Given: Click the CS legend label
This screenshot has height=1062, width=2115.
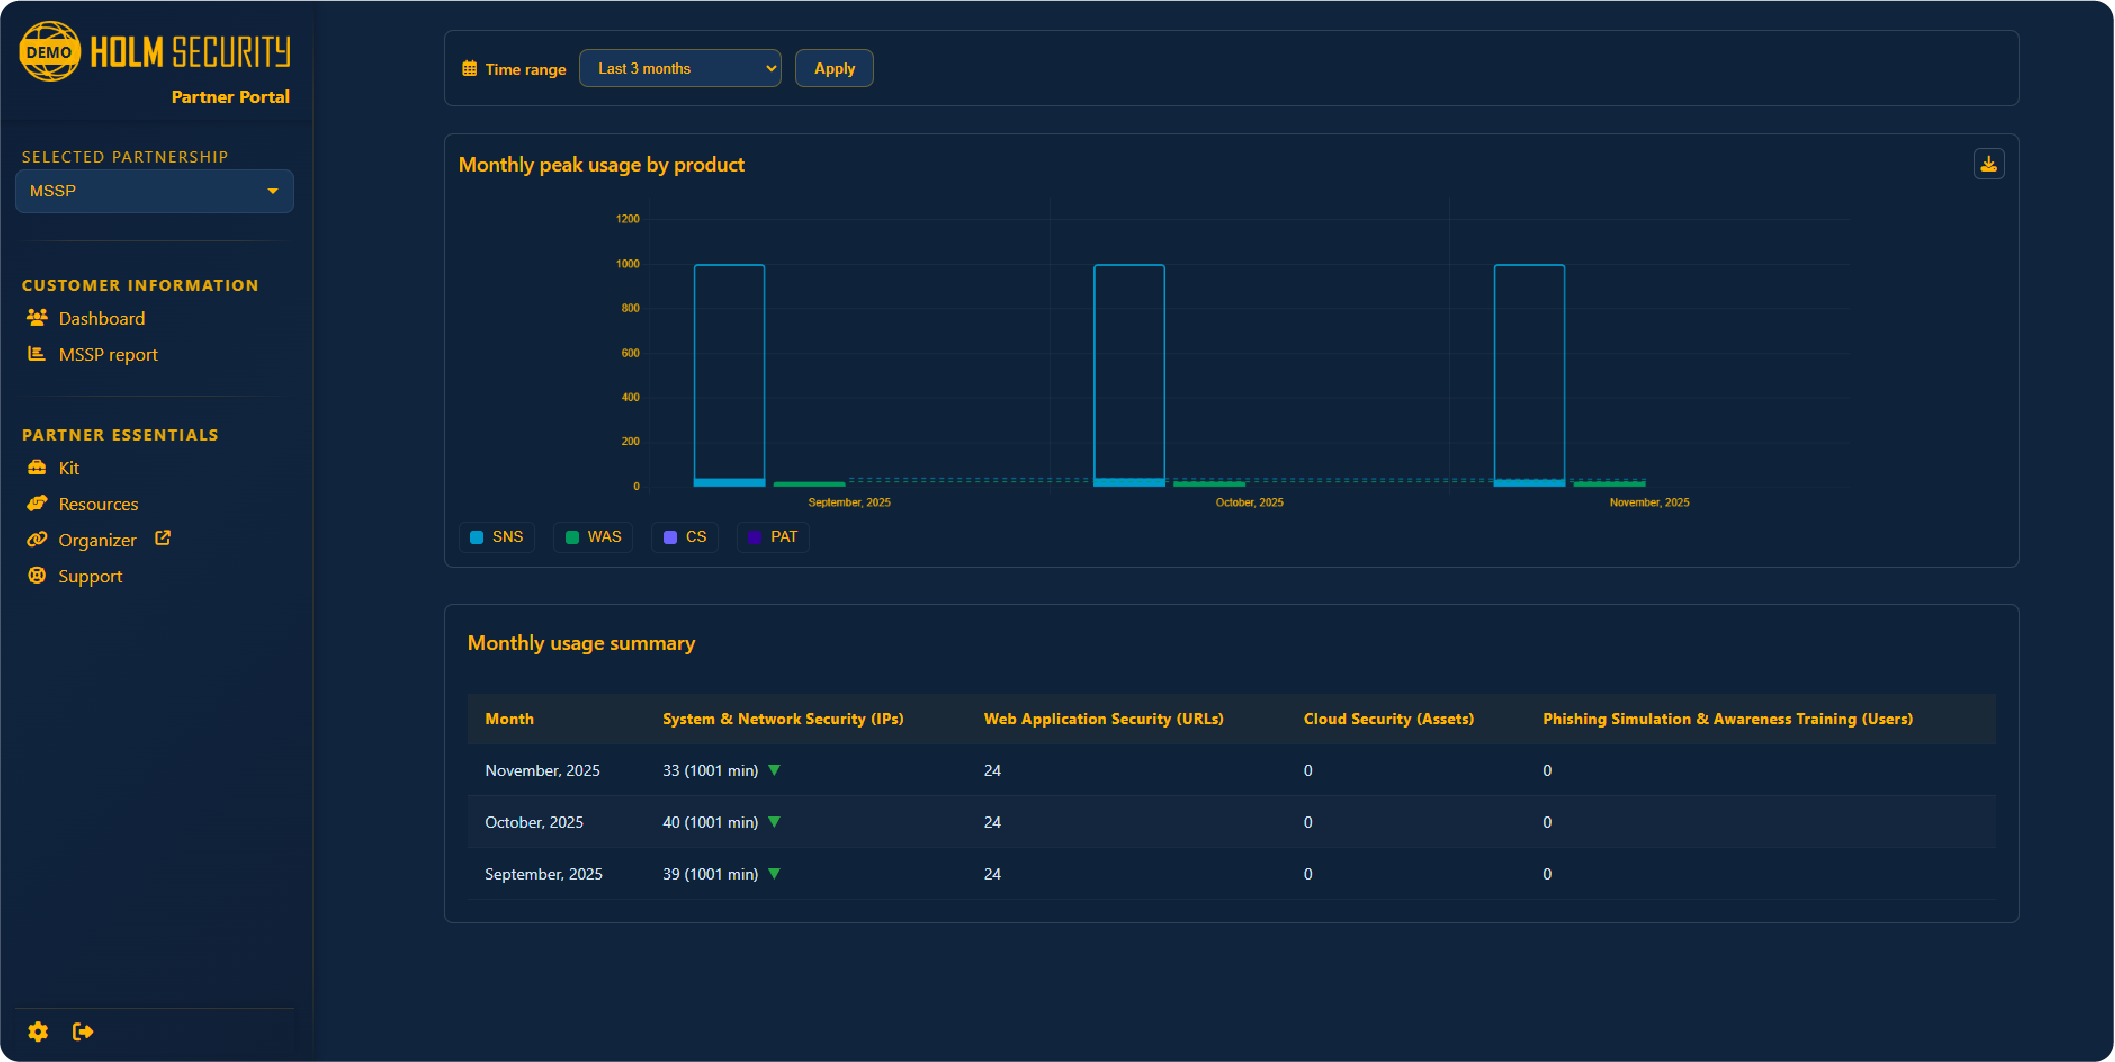Looking at the screenshot, I should pyautogui.click(x=685, y=537).
